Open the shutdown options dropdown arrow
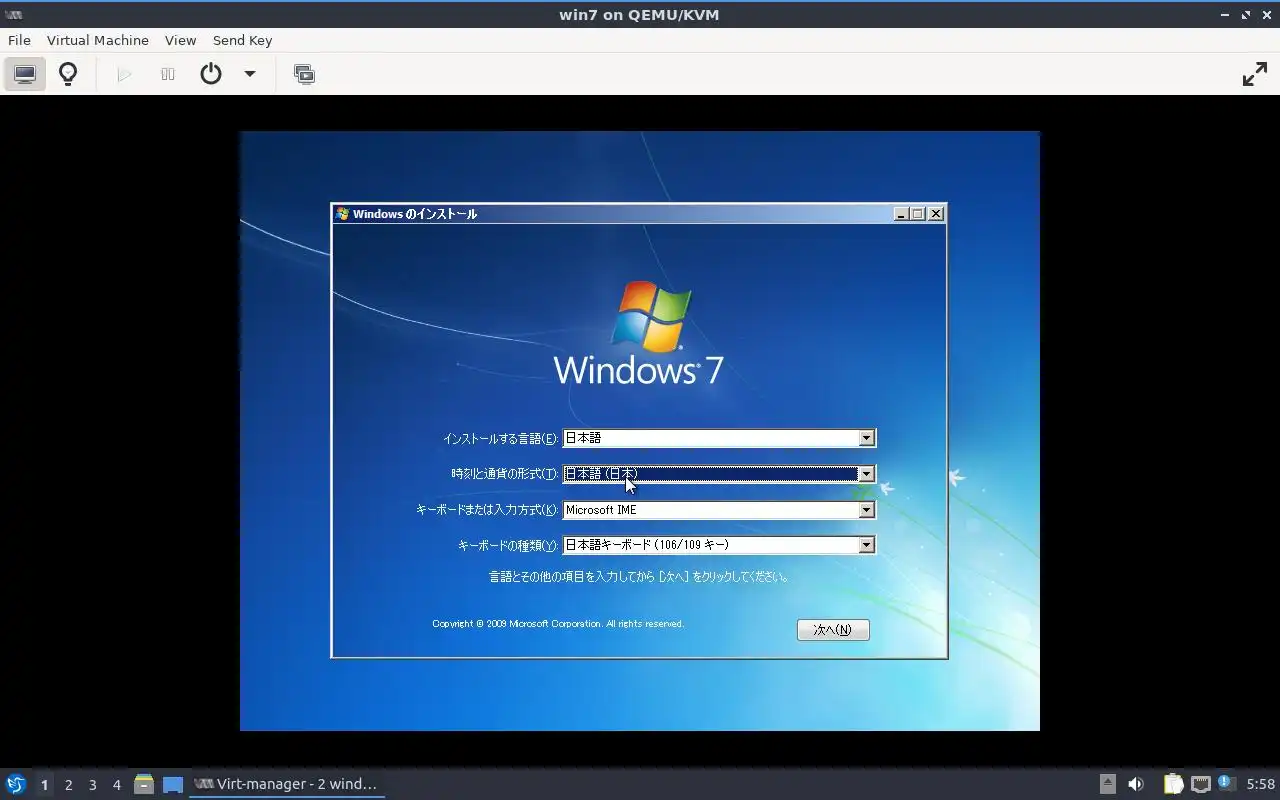1280x800 pixels. click(x=250, y=74)
